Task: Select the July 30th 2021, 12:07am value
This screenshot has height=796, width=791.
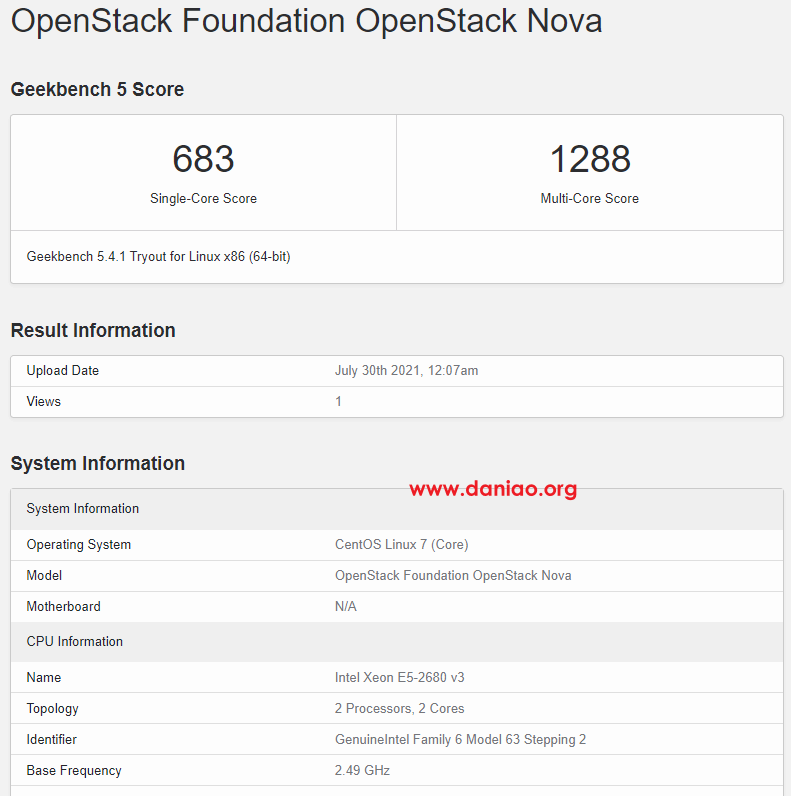Action: tap(406, 371)
